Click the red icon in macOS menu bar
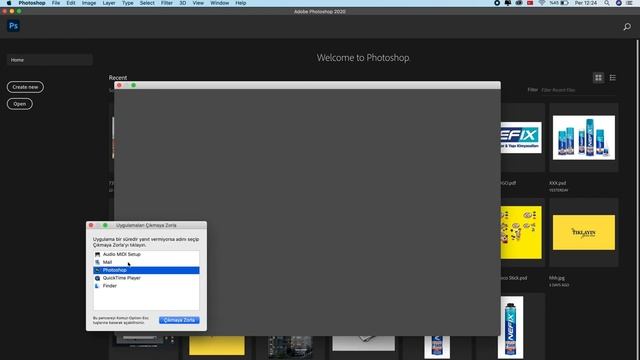This screenshot has width=640, height=360. (x=530, y=3)
